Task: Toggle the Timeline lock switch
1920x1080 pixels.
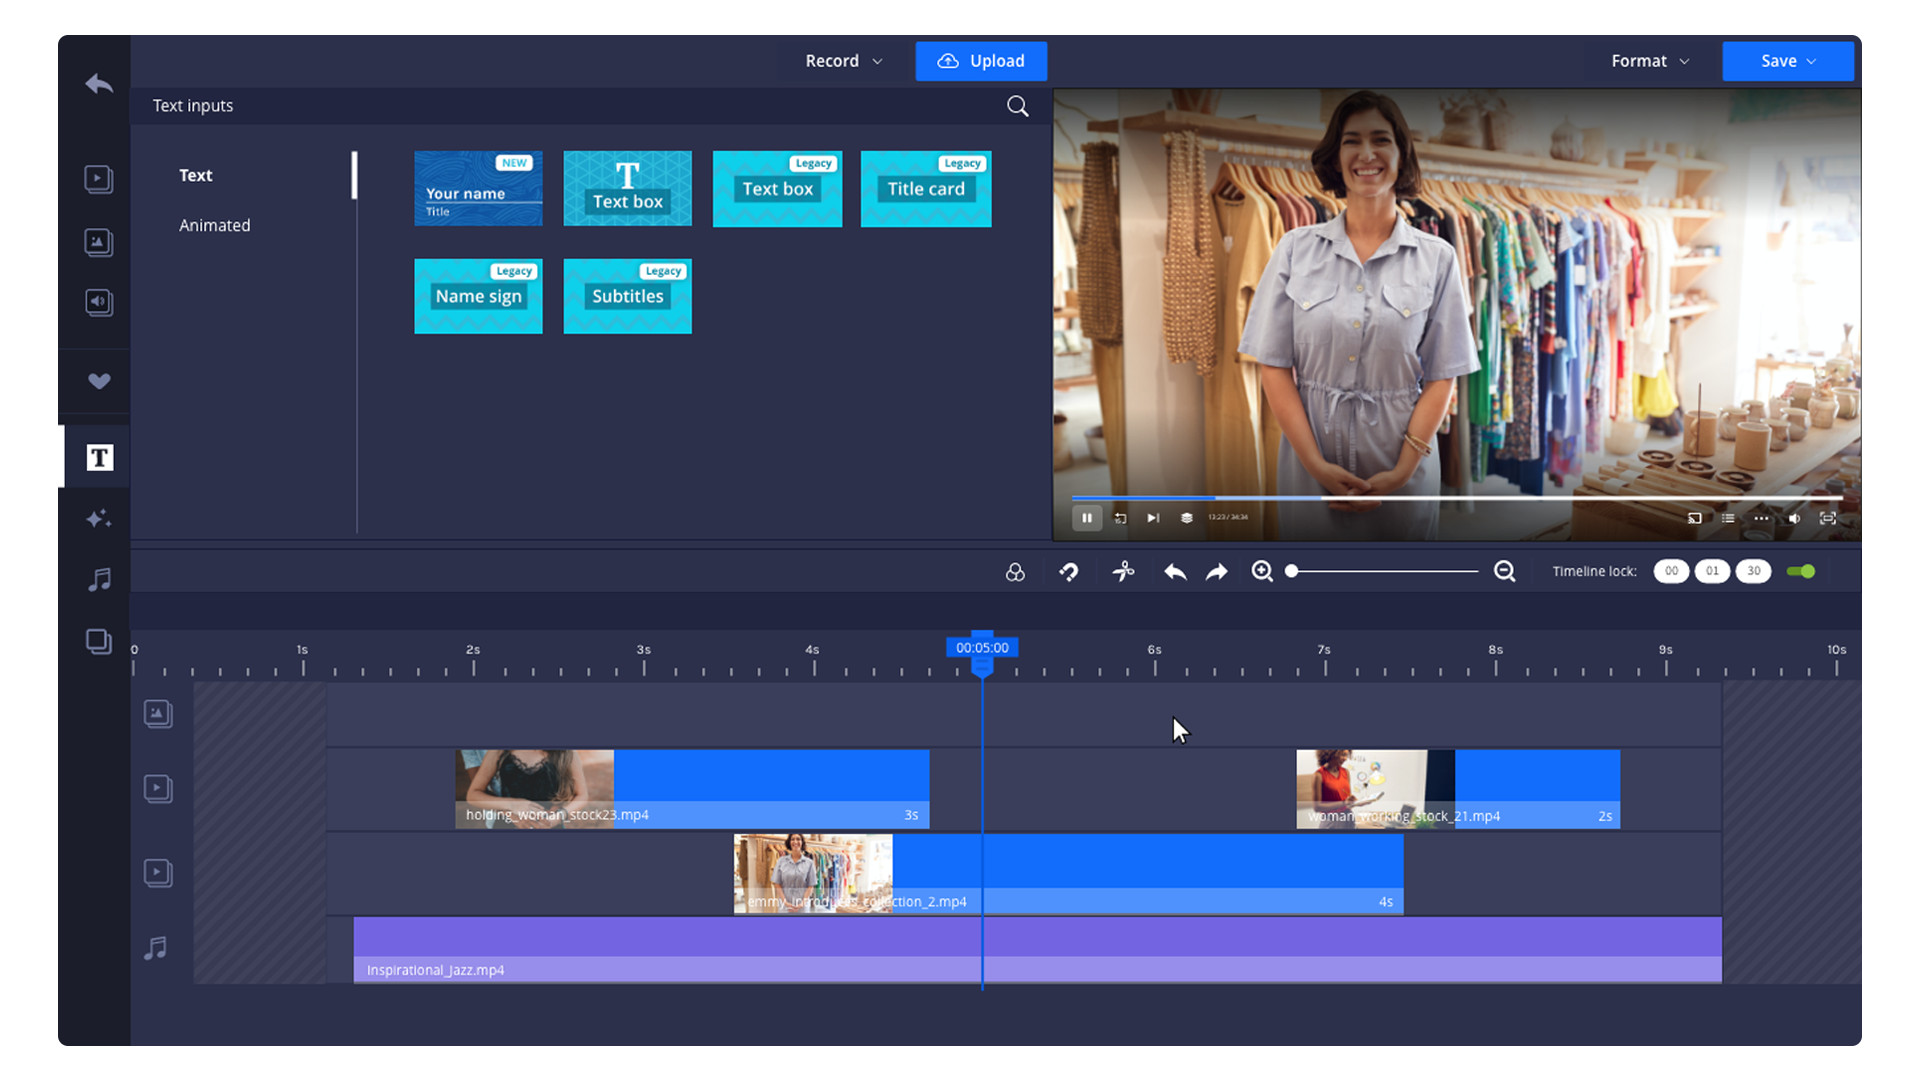Action: point(1801,571)
